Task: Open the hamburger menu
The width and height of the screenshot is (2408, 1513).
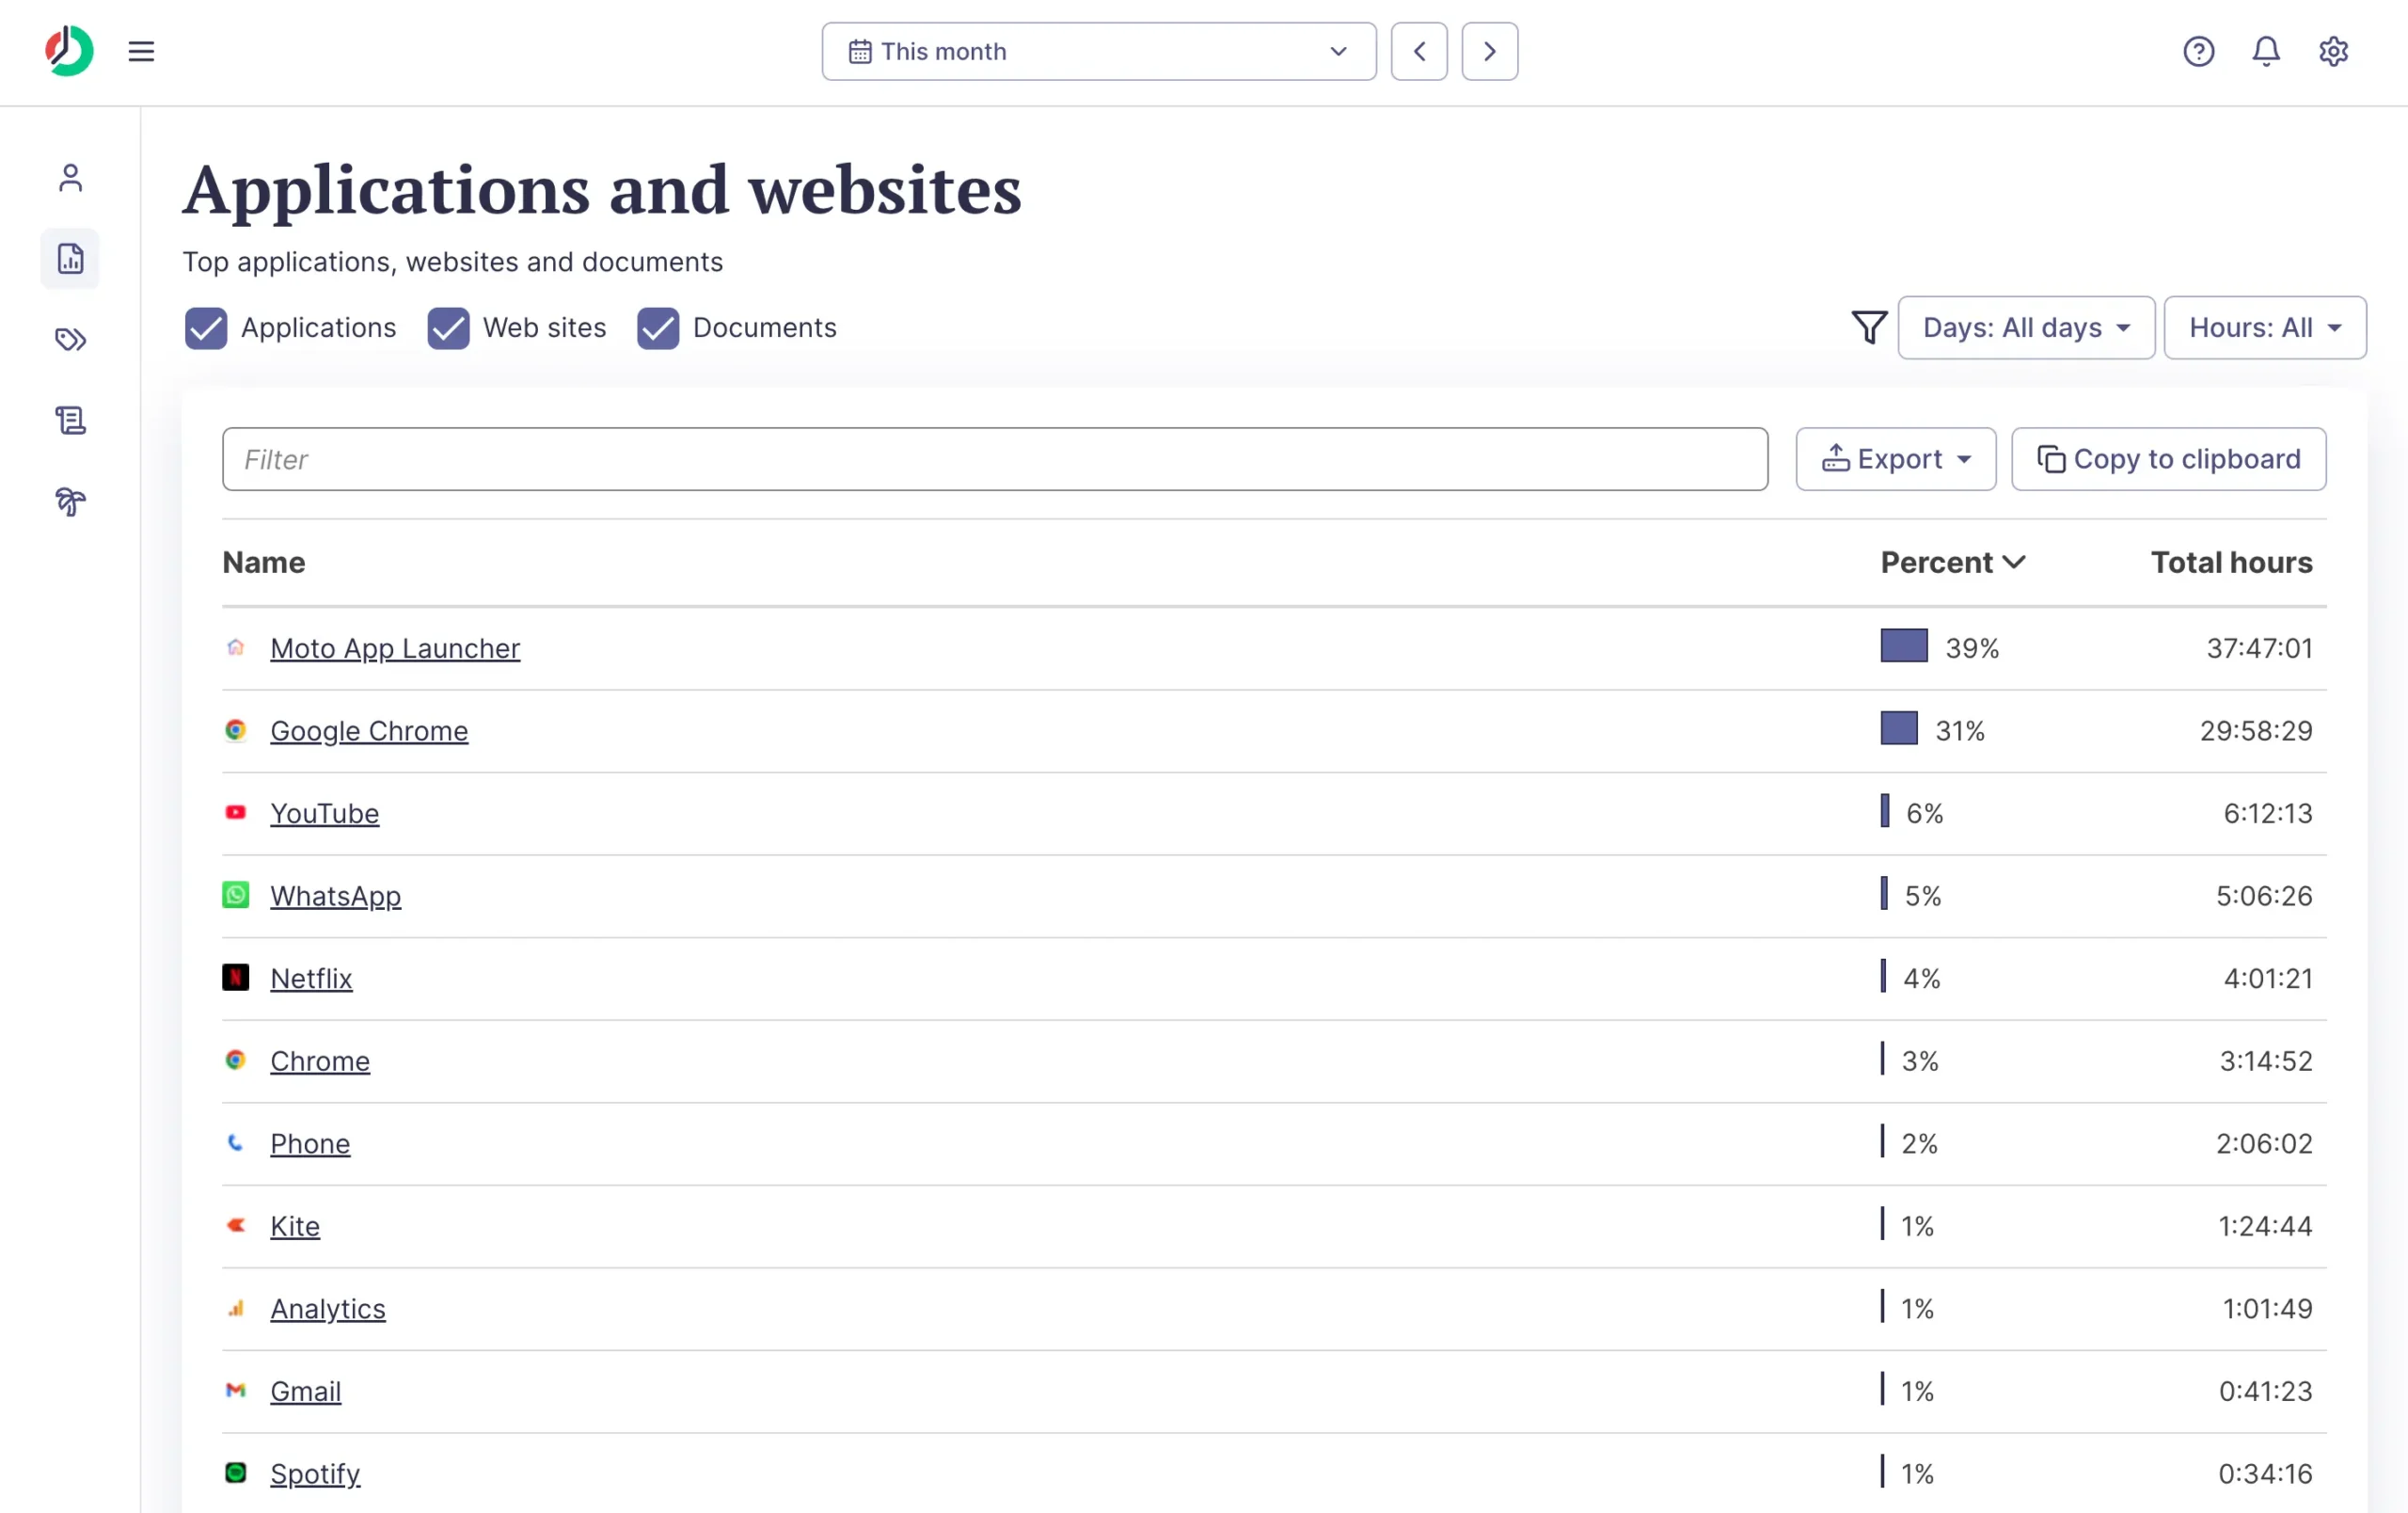Action: point(141,51)
